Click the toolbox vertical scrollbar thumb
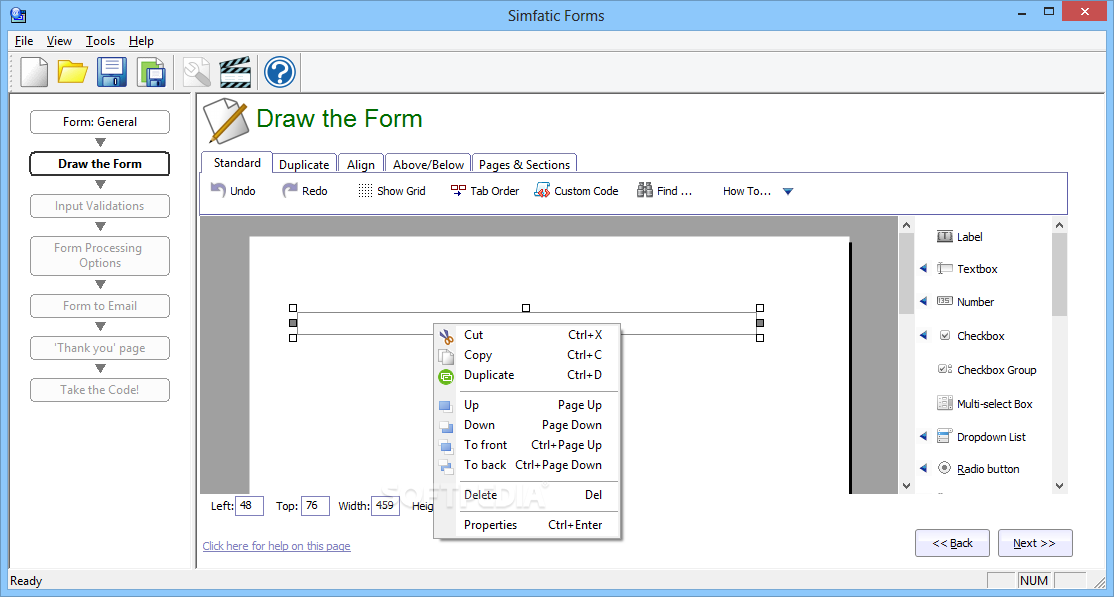 1059,274
